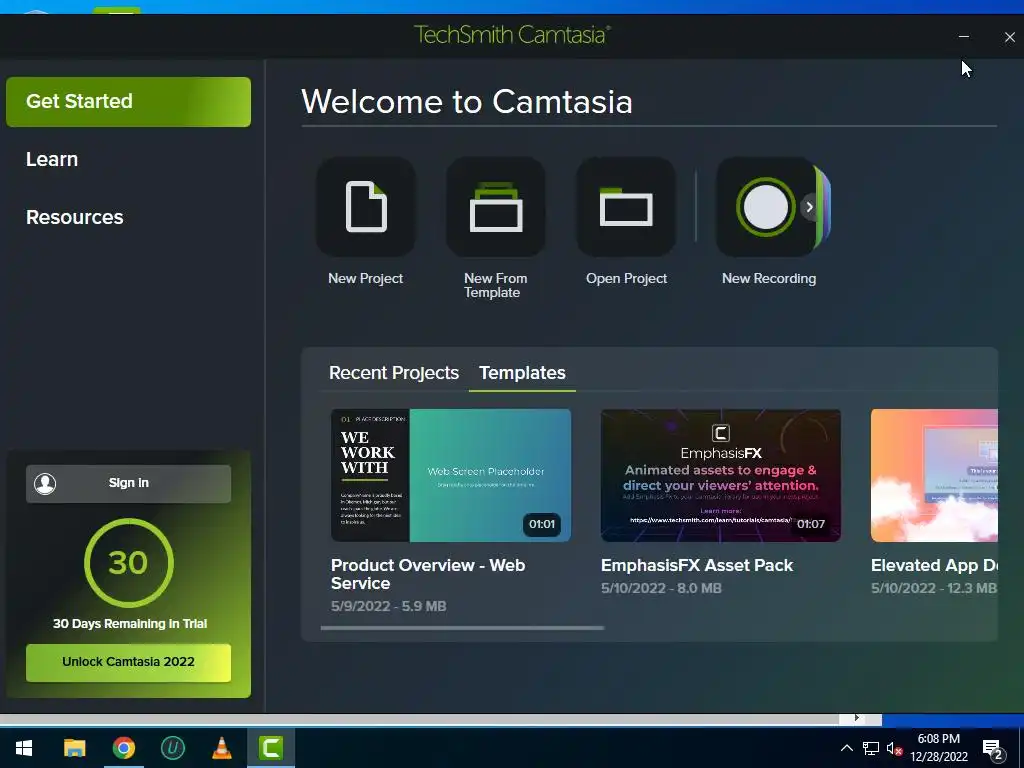Click the Product Overview - Web Service title
This screenshot has height=768, width=1024.
click(428, 574)
